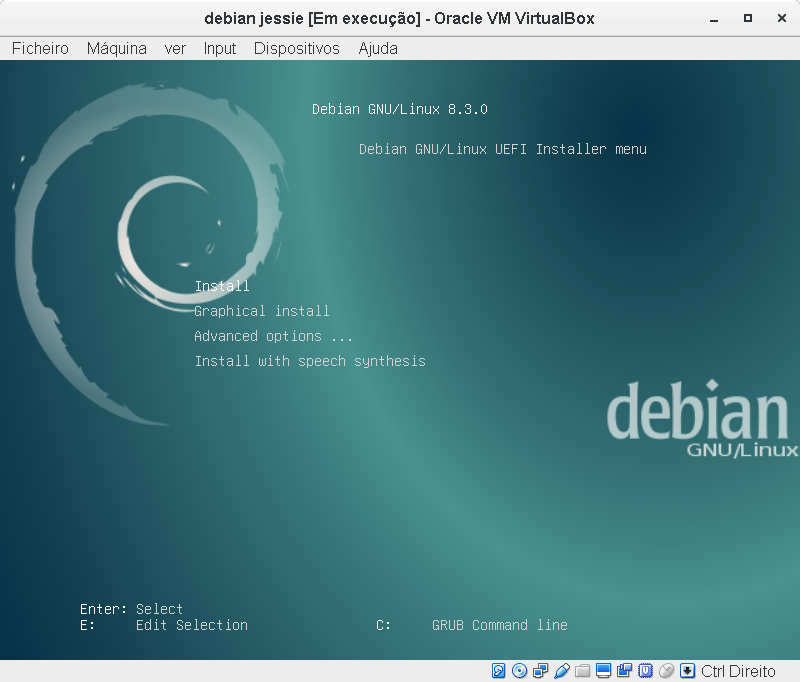The image size is (800, 682).
Task: Select Install with speech synthesis
Action: pyautogui.click(x=310, y=361)
